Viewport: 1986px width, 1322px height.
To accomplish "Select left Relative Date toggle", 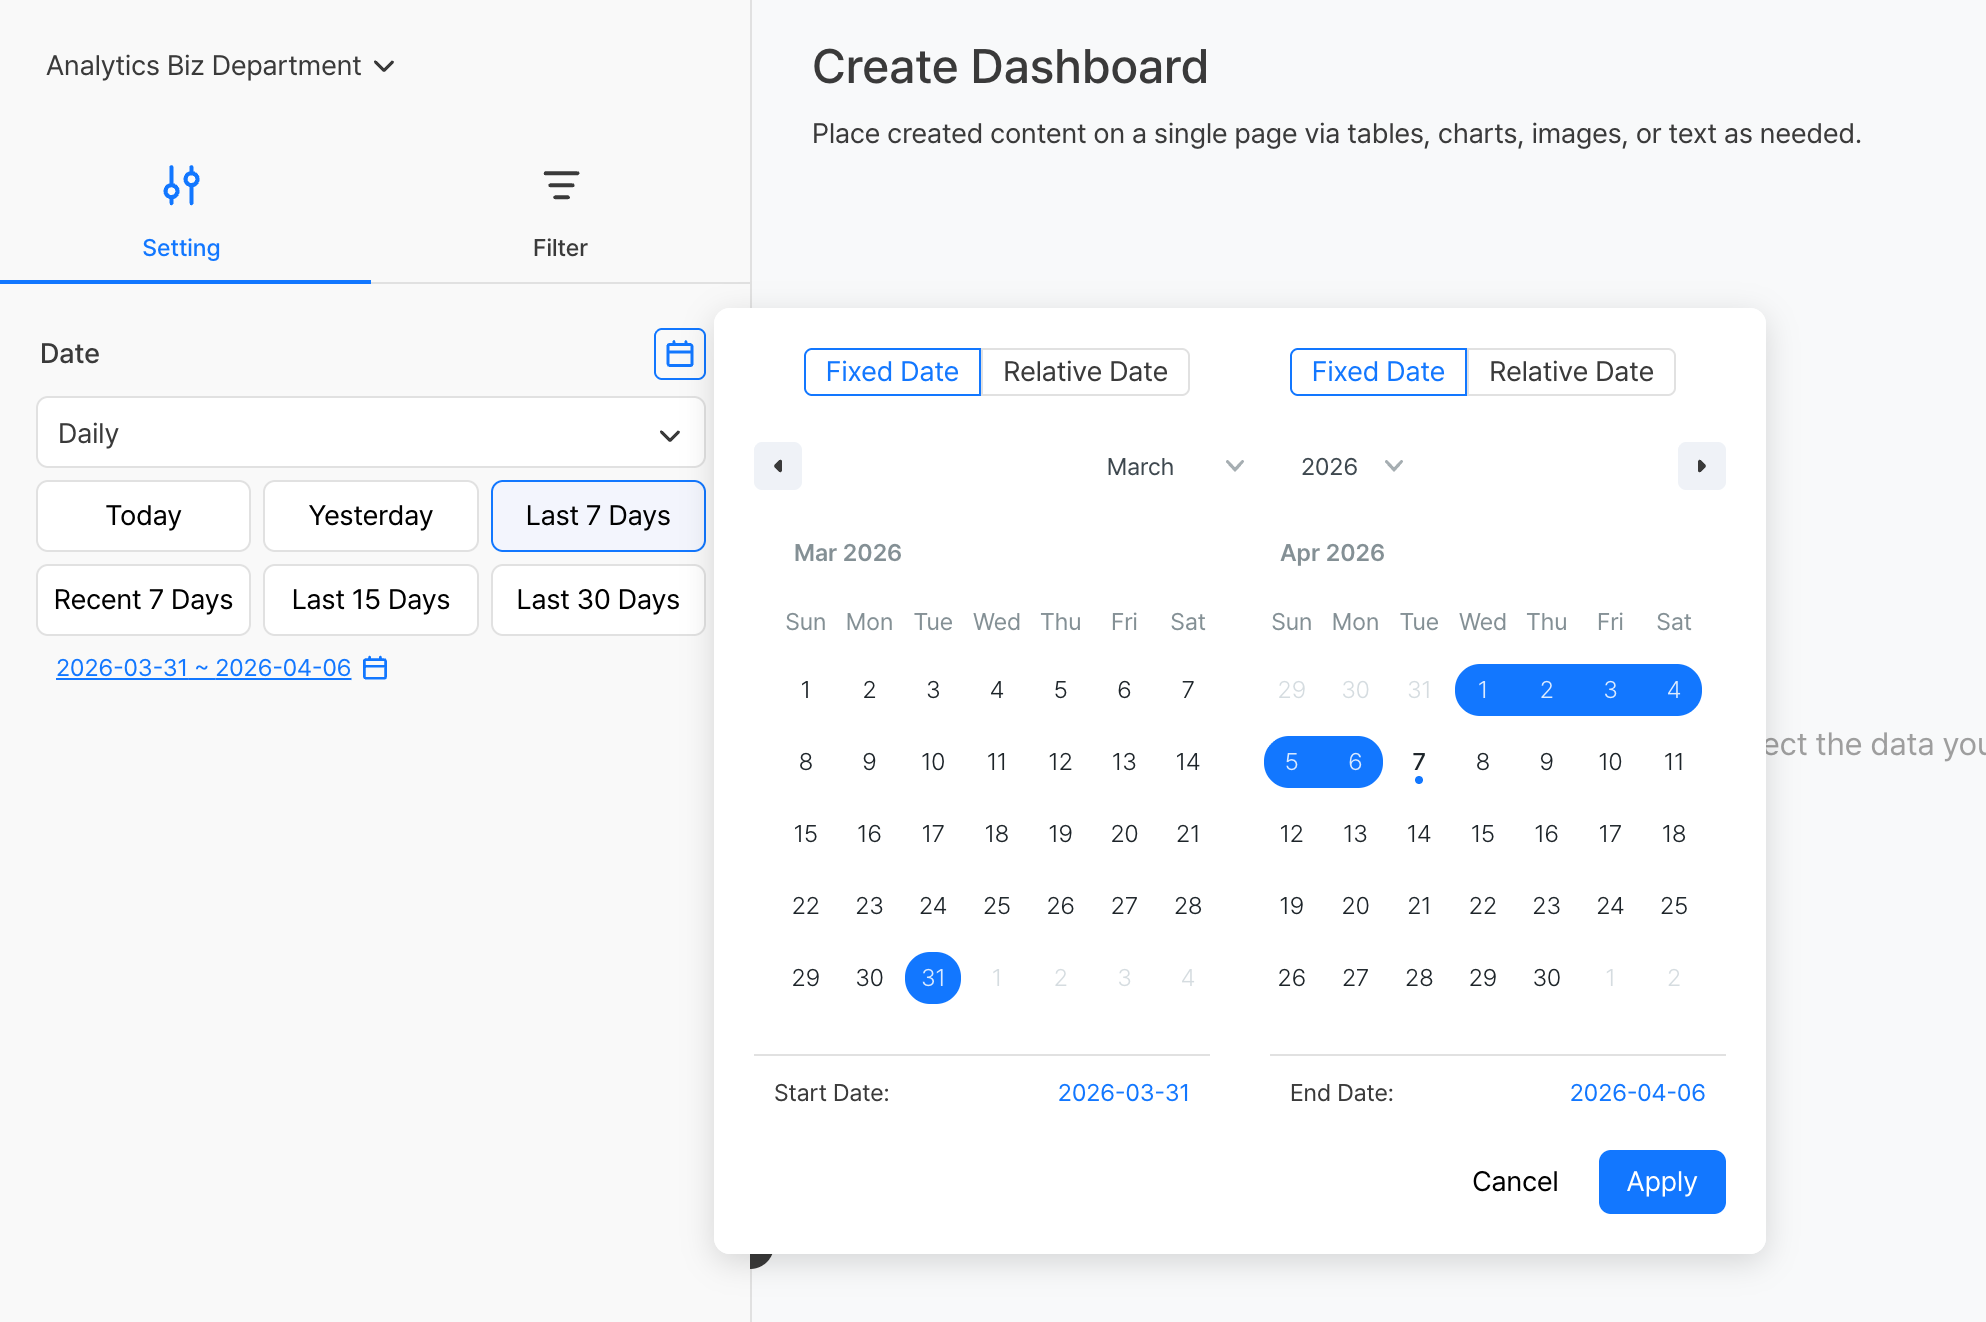I will click(1084, 372).
